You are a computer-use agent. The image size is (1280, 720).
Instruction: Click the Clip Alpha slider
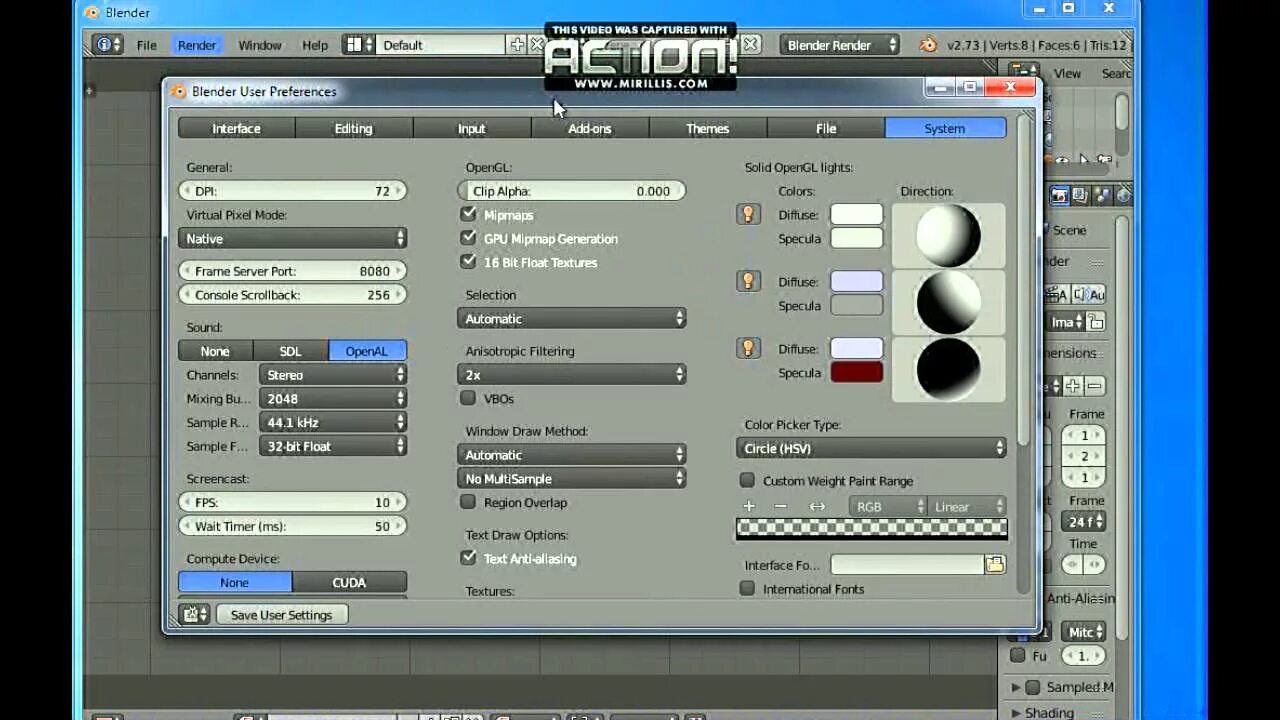point(572,190)
